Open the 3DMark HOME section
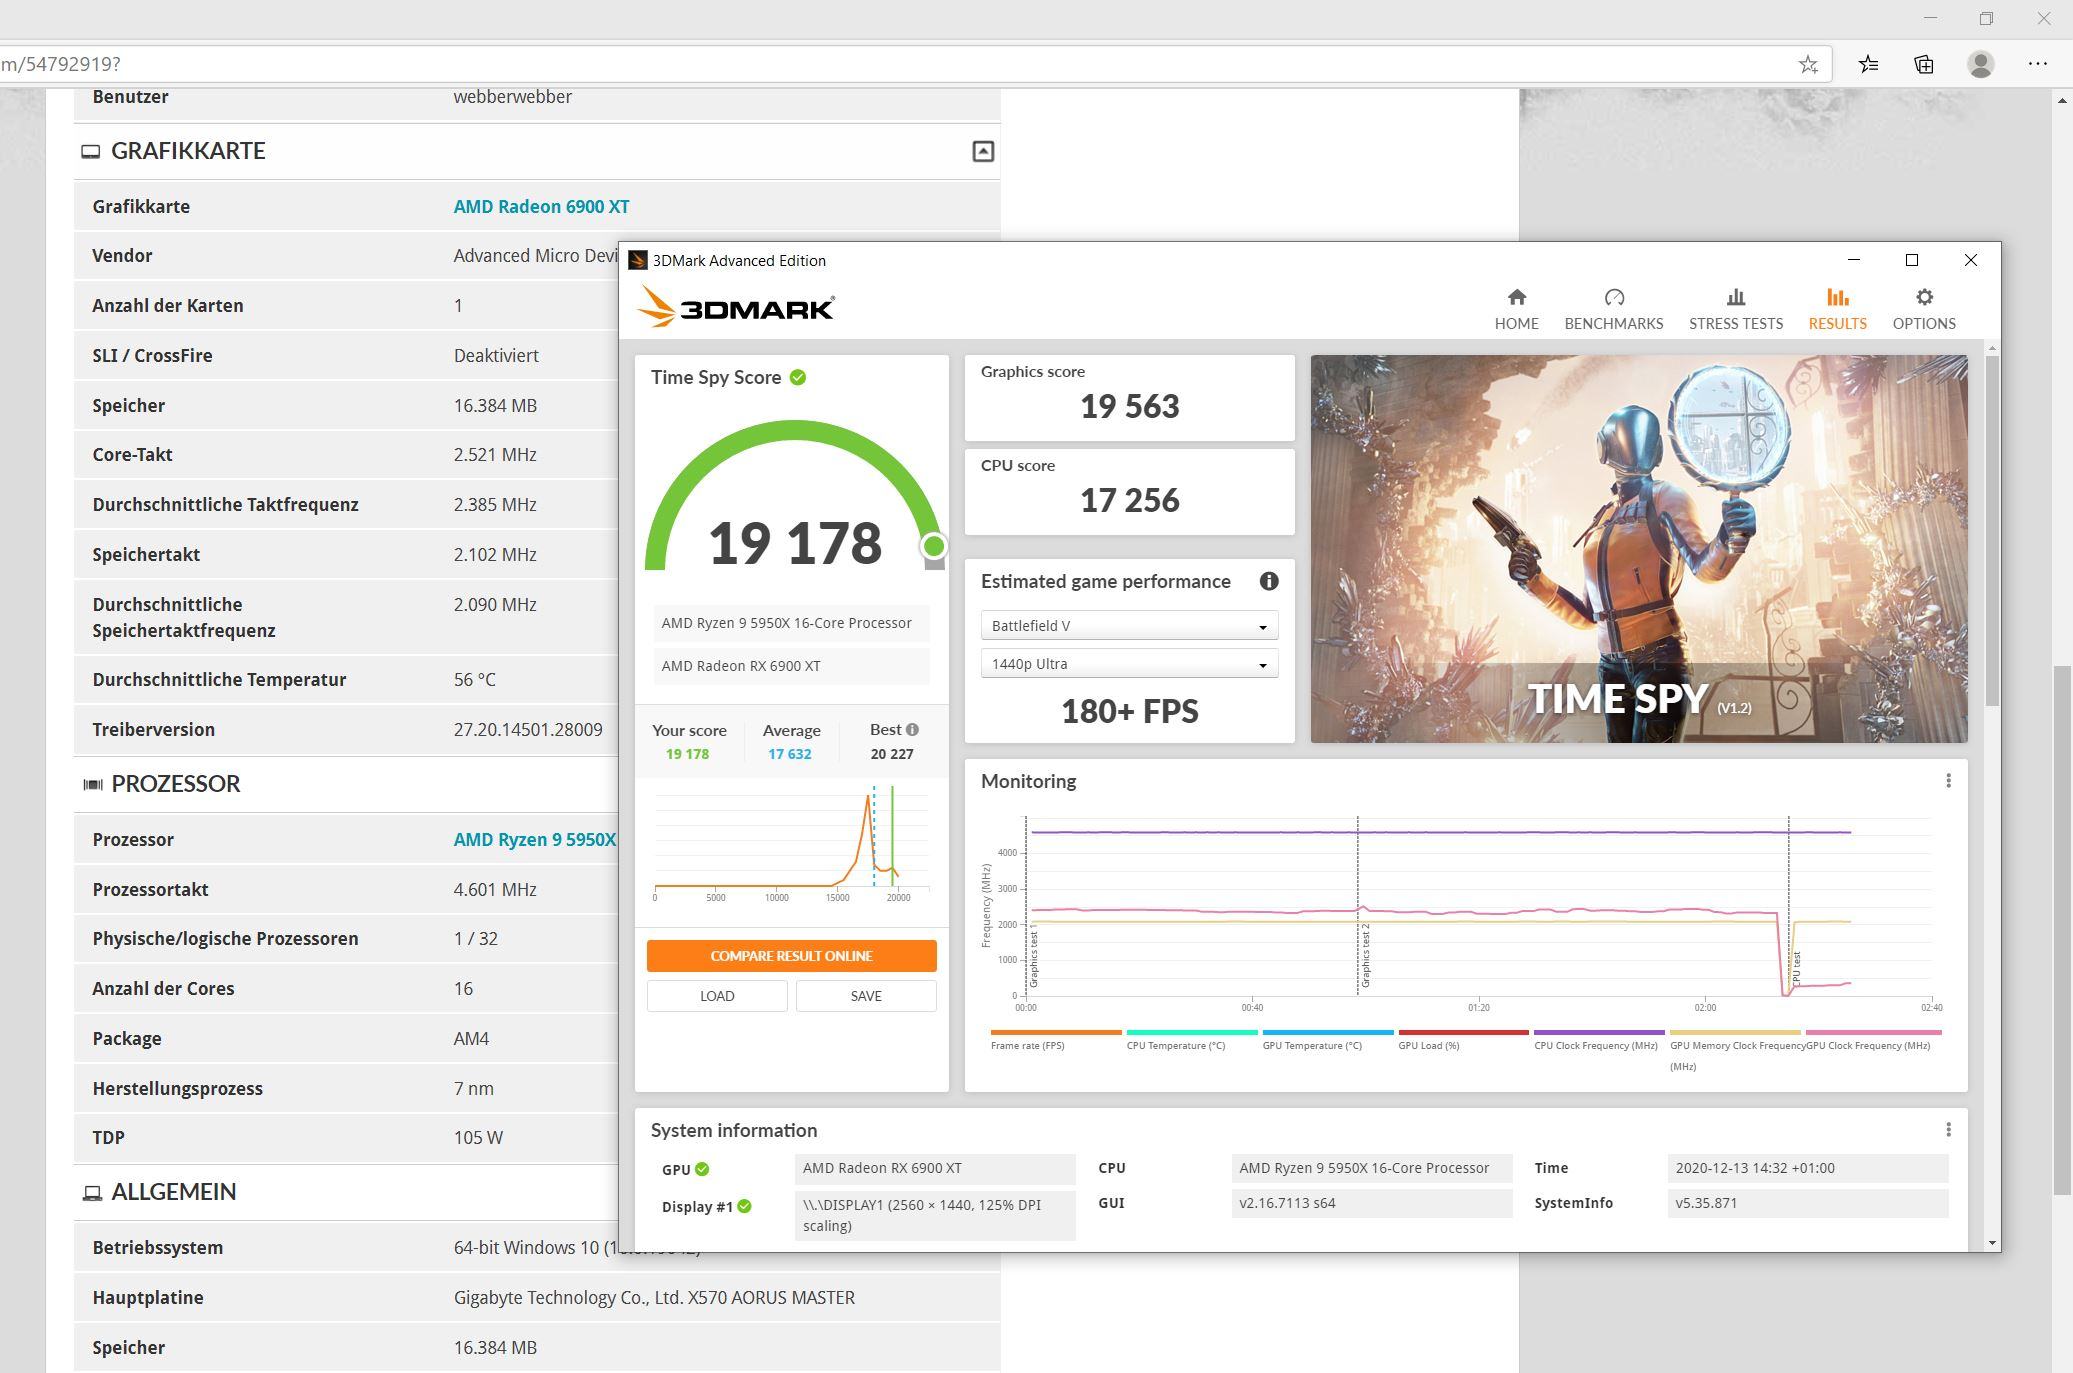The width and height of the screenshot is (2073, 1373). [x=1516, y=308]
